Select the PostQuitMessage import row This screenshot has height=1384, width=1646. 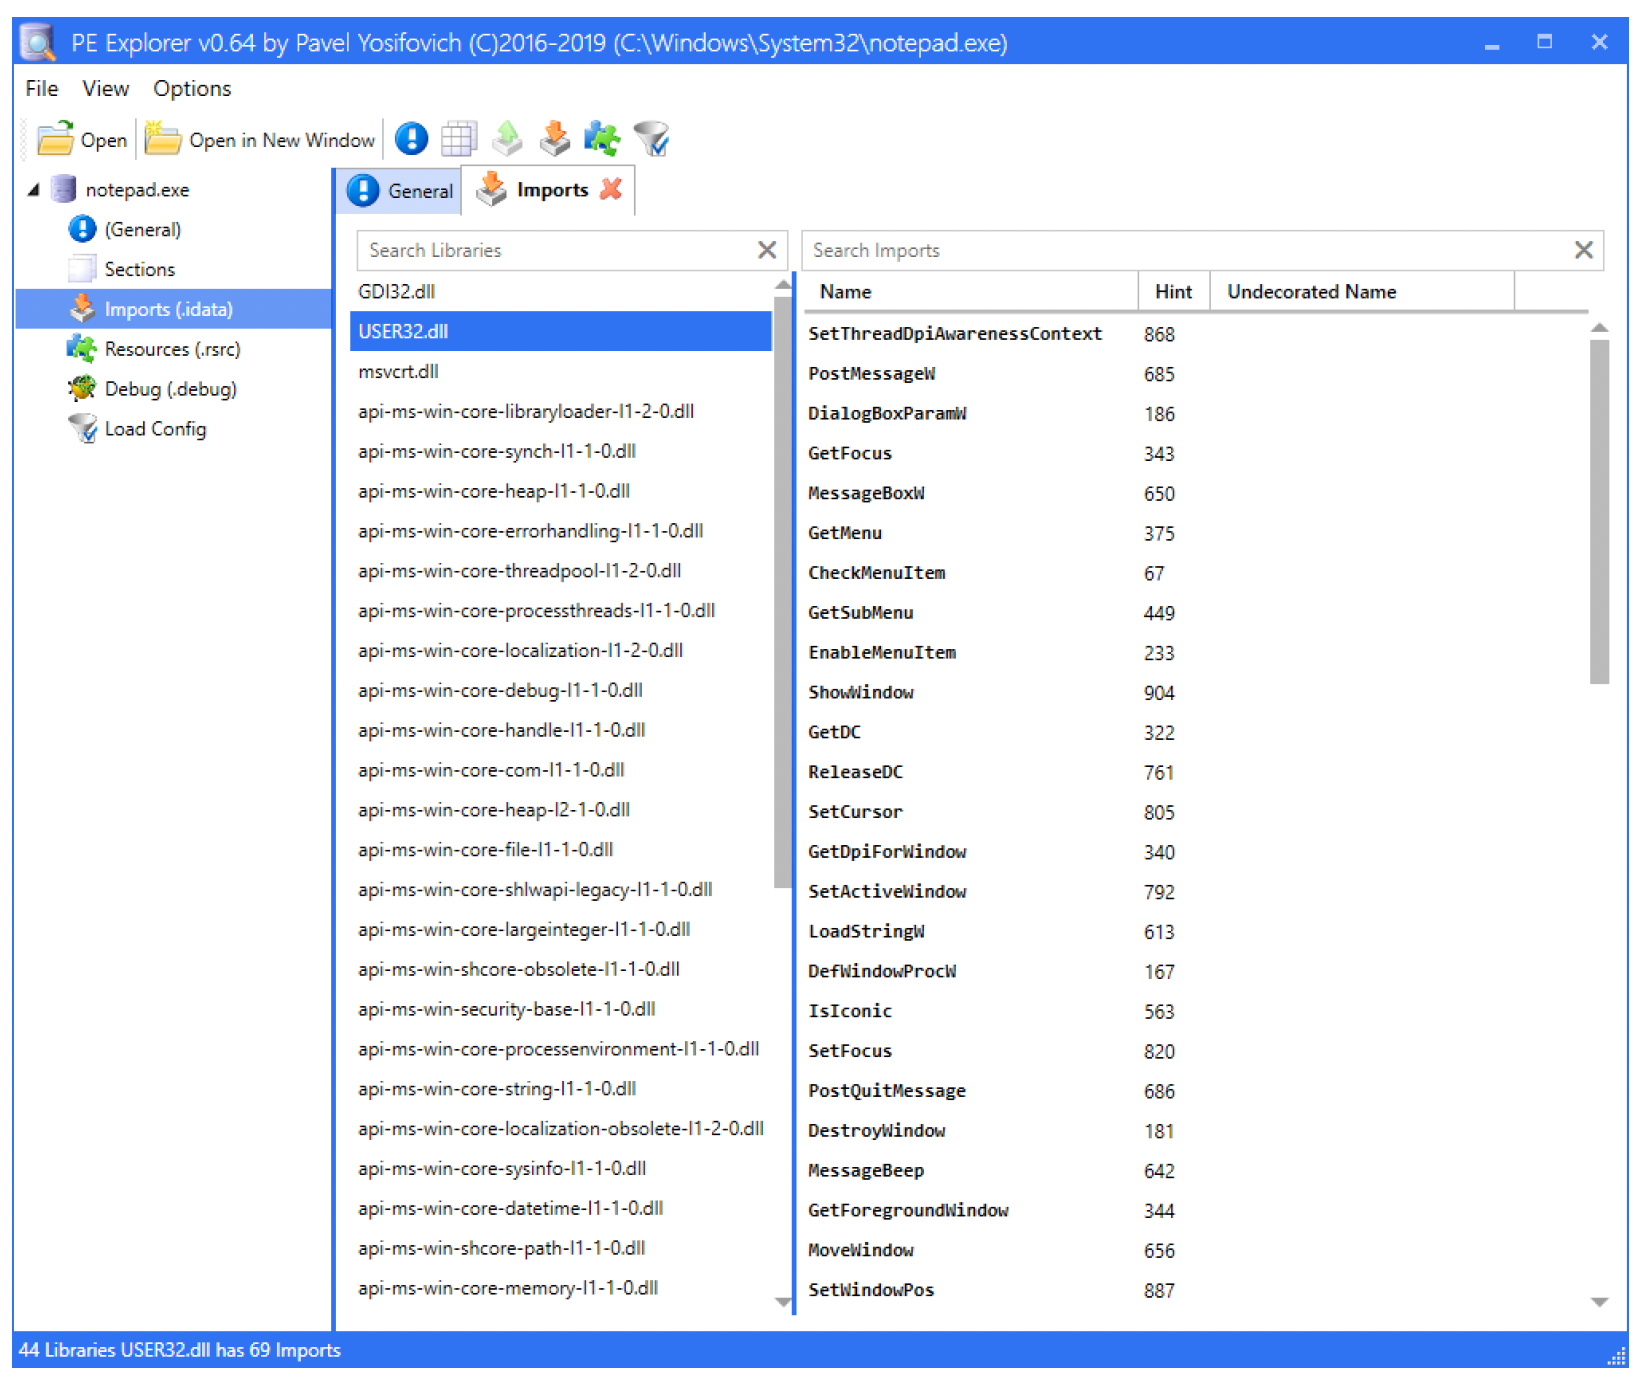tap(1195, 1091)
